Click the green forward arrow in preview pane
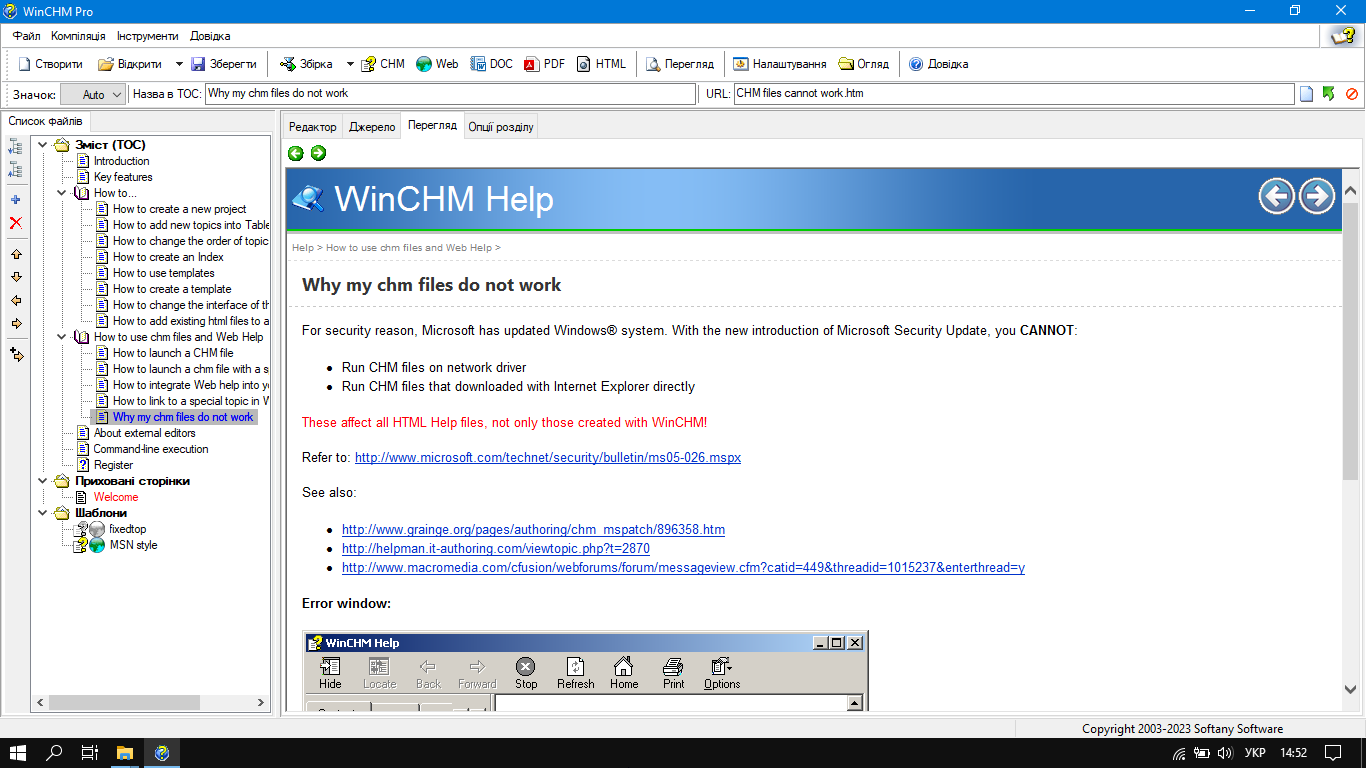The image size is (1366, 768). pyautogui.click(x=318, y=153)
